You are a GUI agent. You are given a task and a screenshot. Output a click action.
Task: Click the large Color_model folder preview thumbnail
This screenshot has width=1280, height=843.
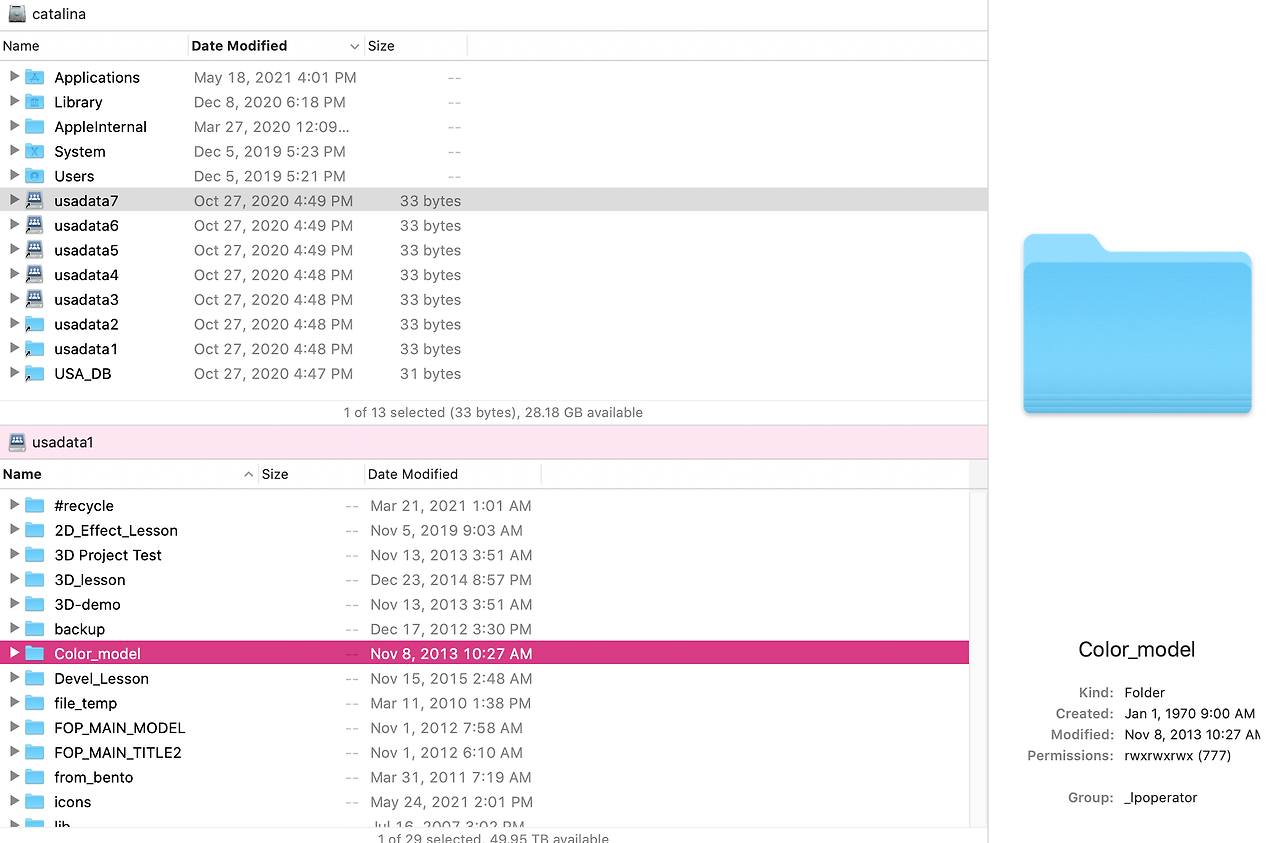coord(1137,324)
